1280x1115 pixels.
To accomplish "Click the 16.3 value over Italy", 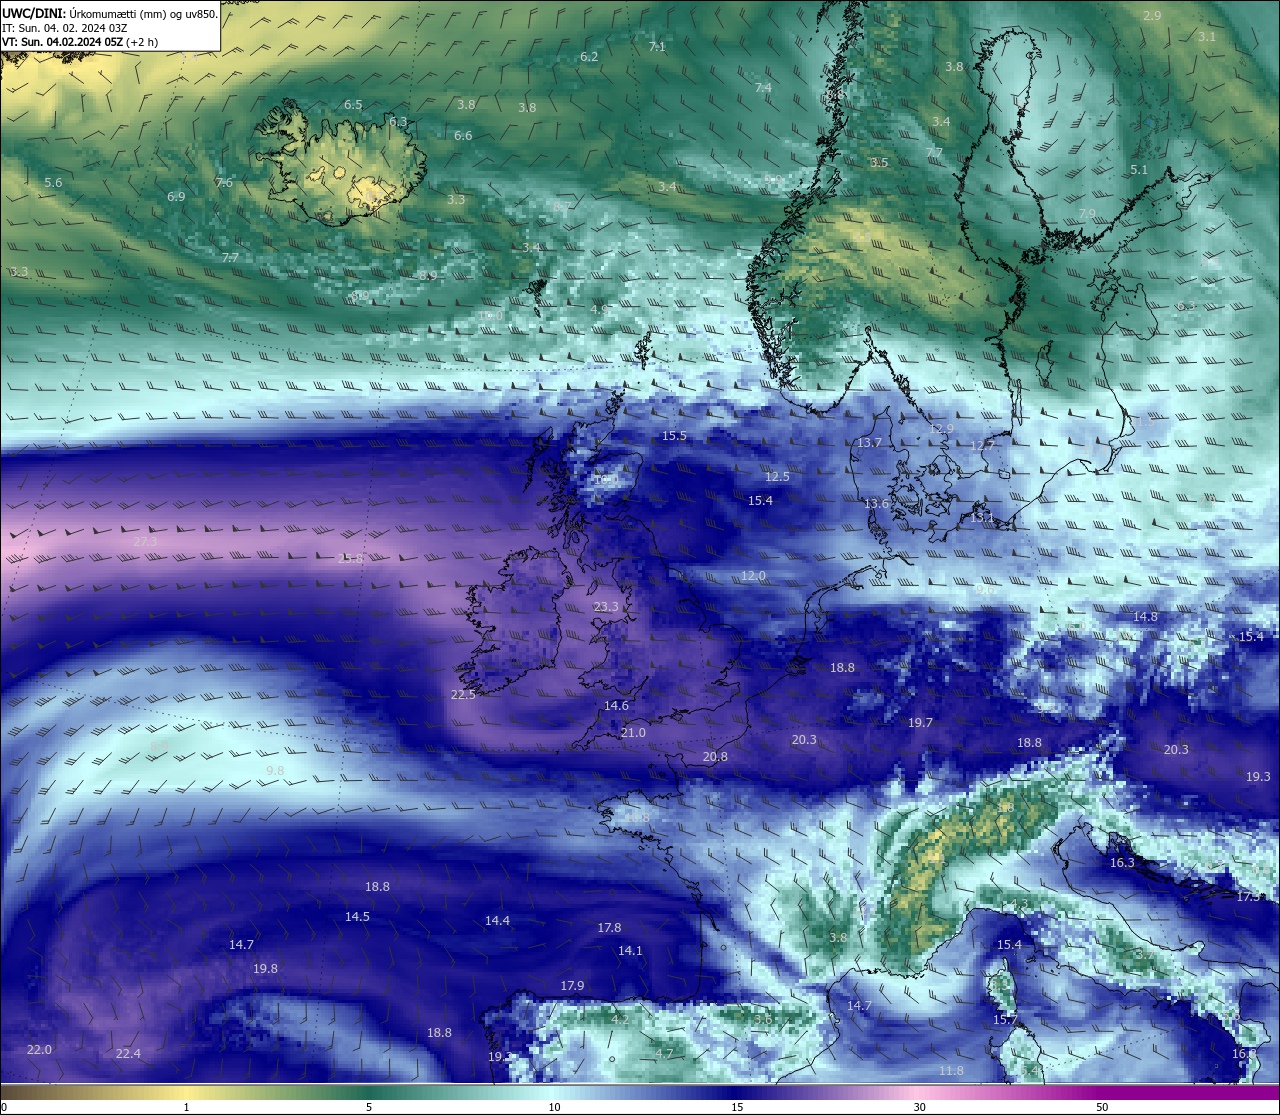I will [1122, 862].
